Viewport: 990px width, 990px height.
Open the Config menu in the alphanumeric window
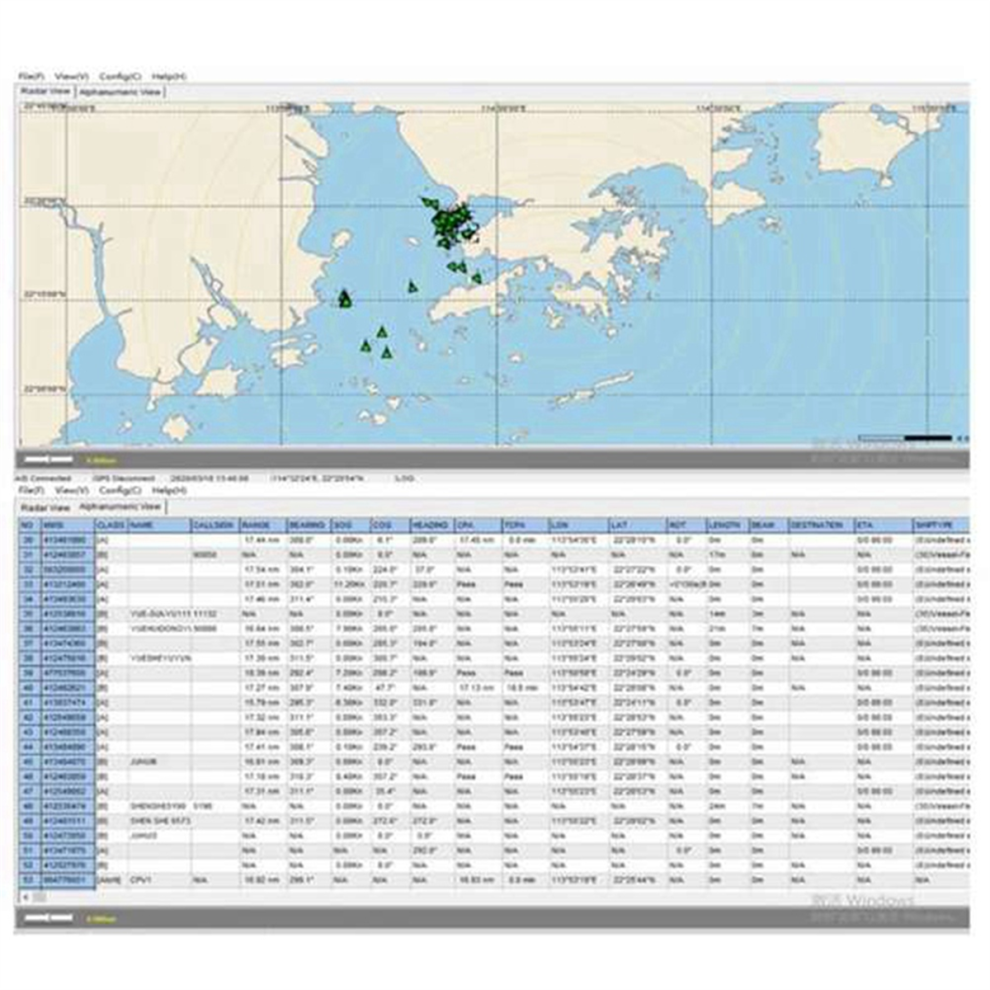120,490
